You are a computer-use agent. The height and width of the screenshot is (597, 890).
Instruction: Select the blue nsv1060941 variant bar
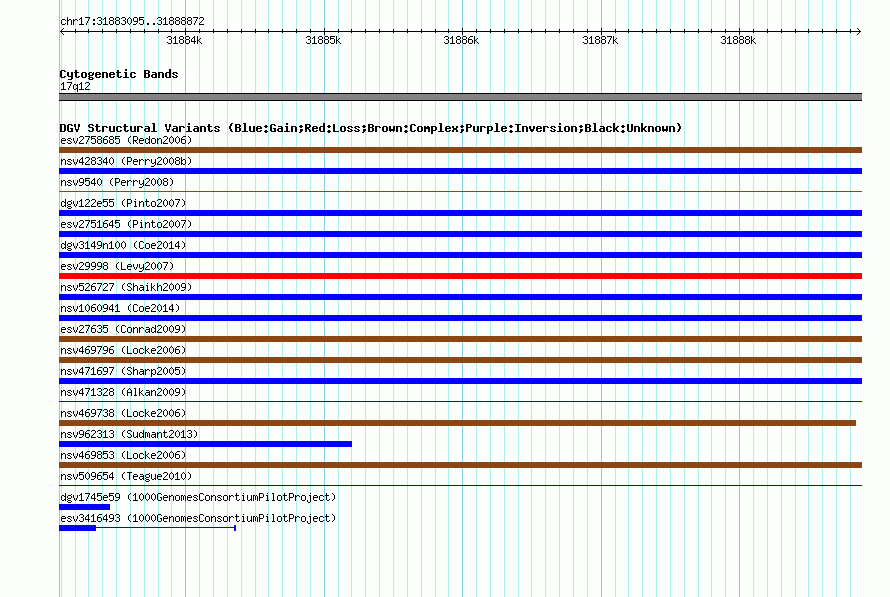(x=460, y=318)
